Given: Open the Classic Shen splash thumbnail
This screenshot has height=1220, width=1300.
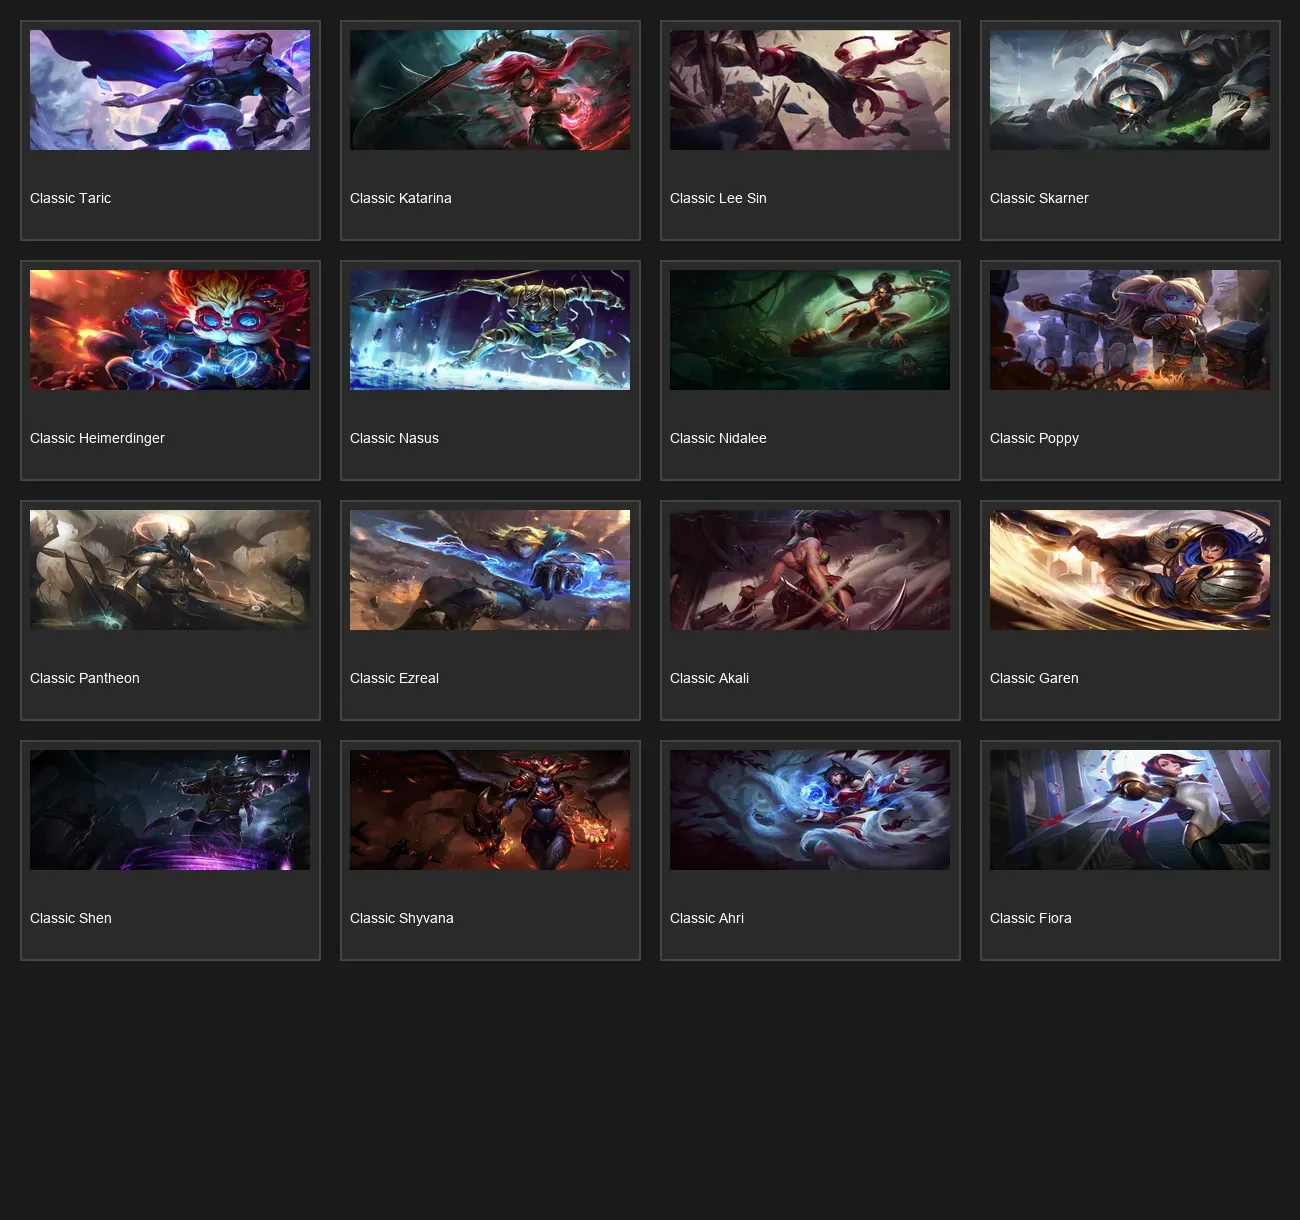Looking at the screenshot, I should coord(170,810).
